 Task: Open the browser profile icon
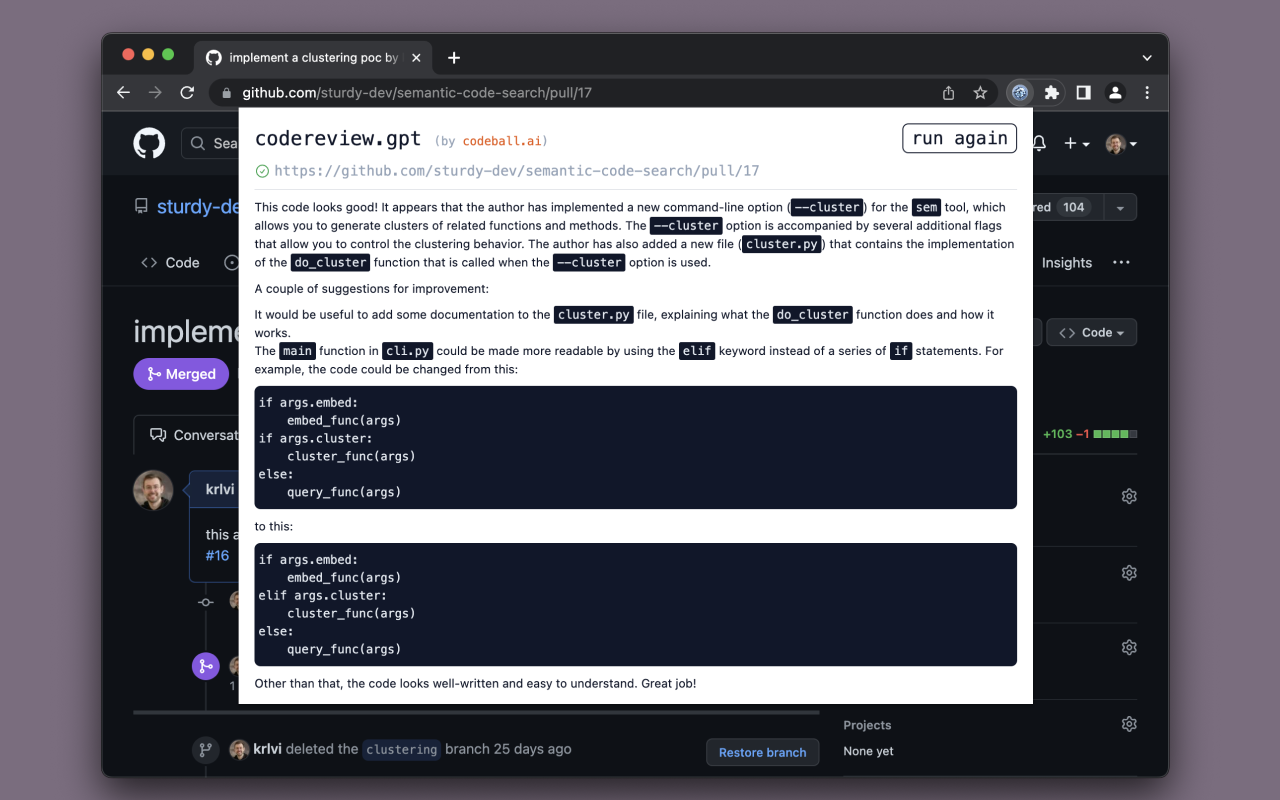1115,92
